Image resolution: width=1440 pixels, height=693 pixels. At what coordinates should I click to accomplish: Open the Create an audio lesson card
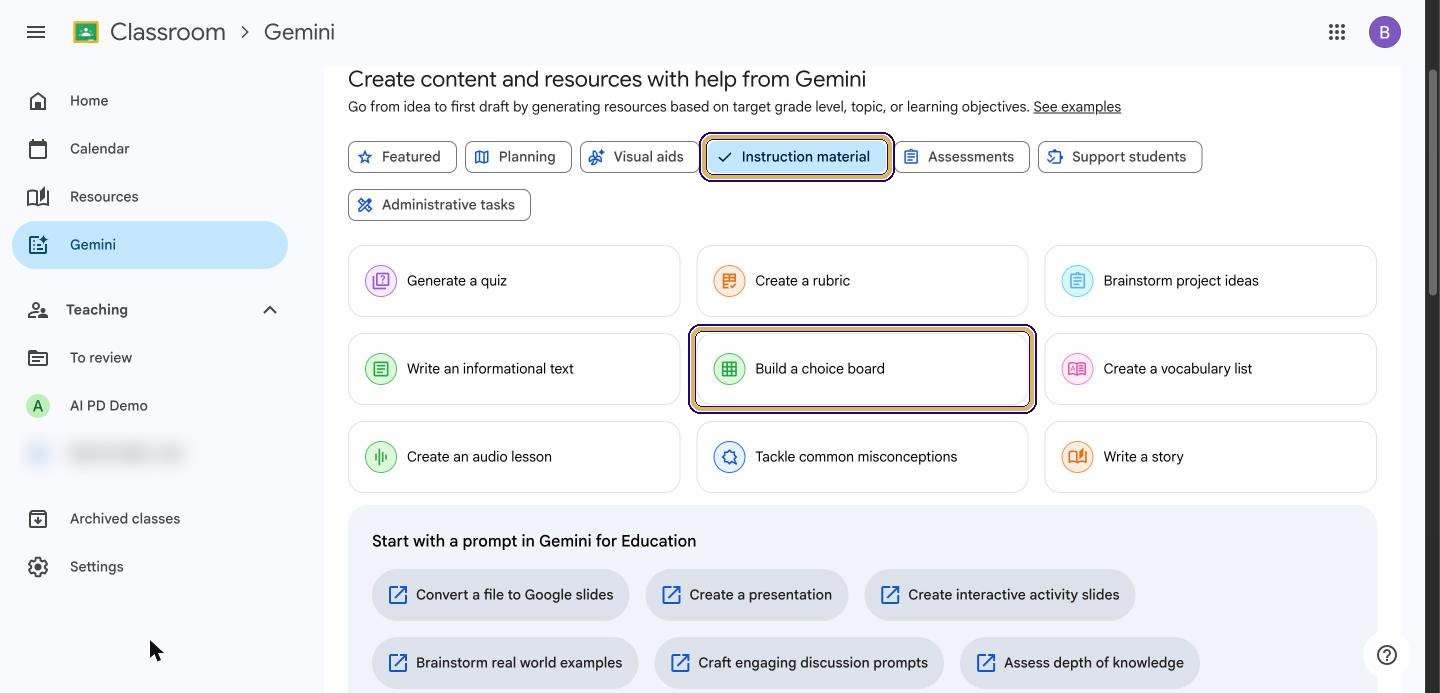click(514, 457)
